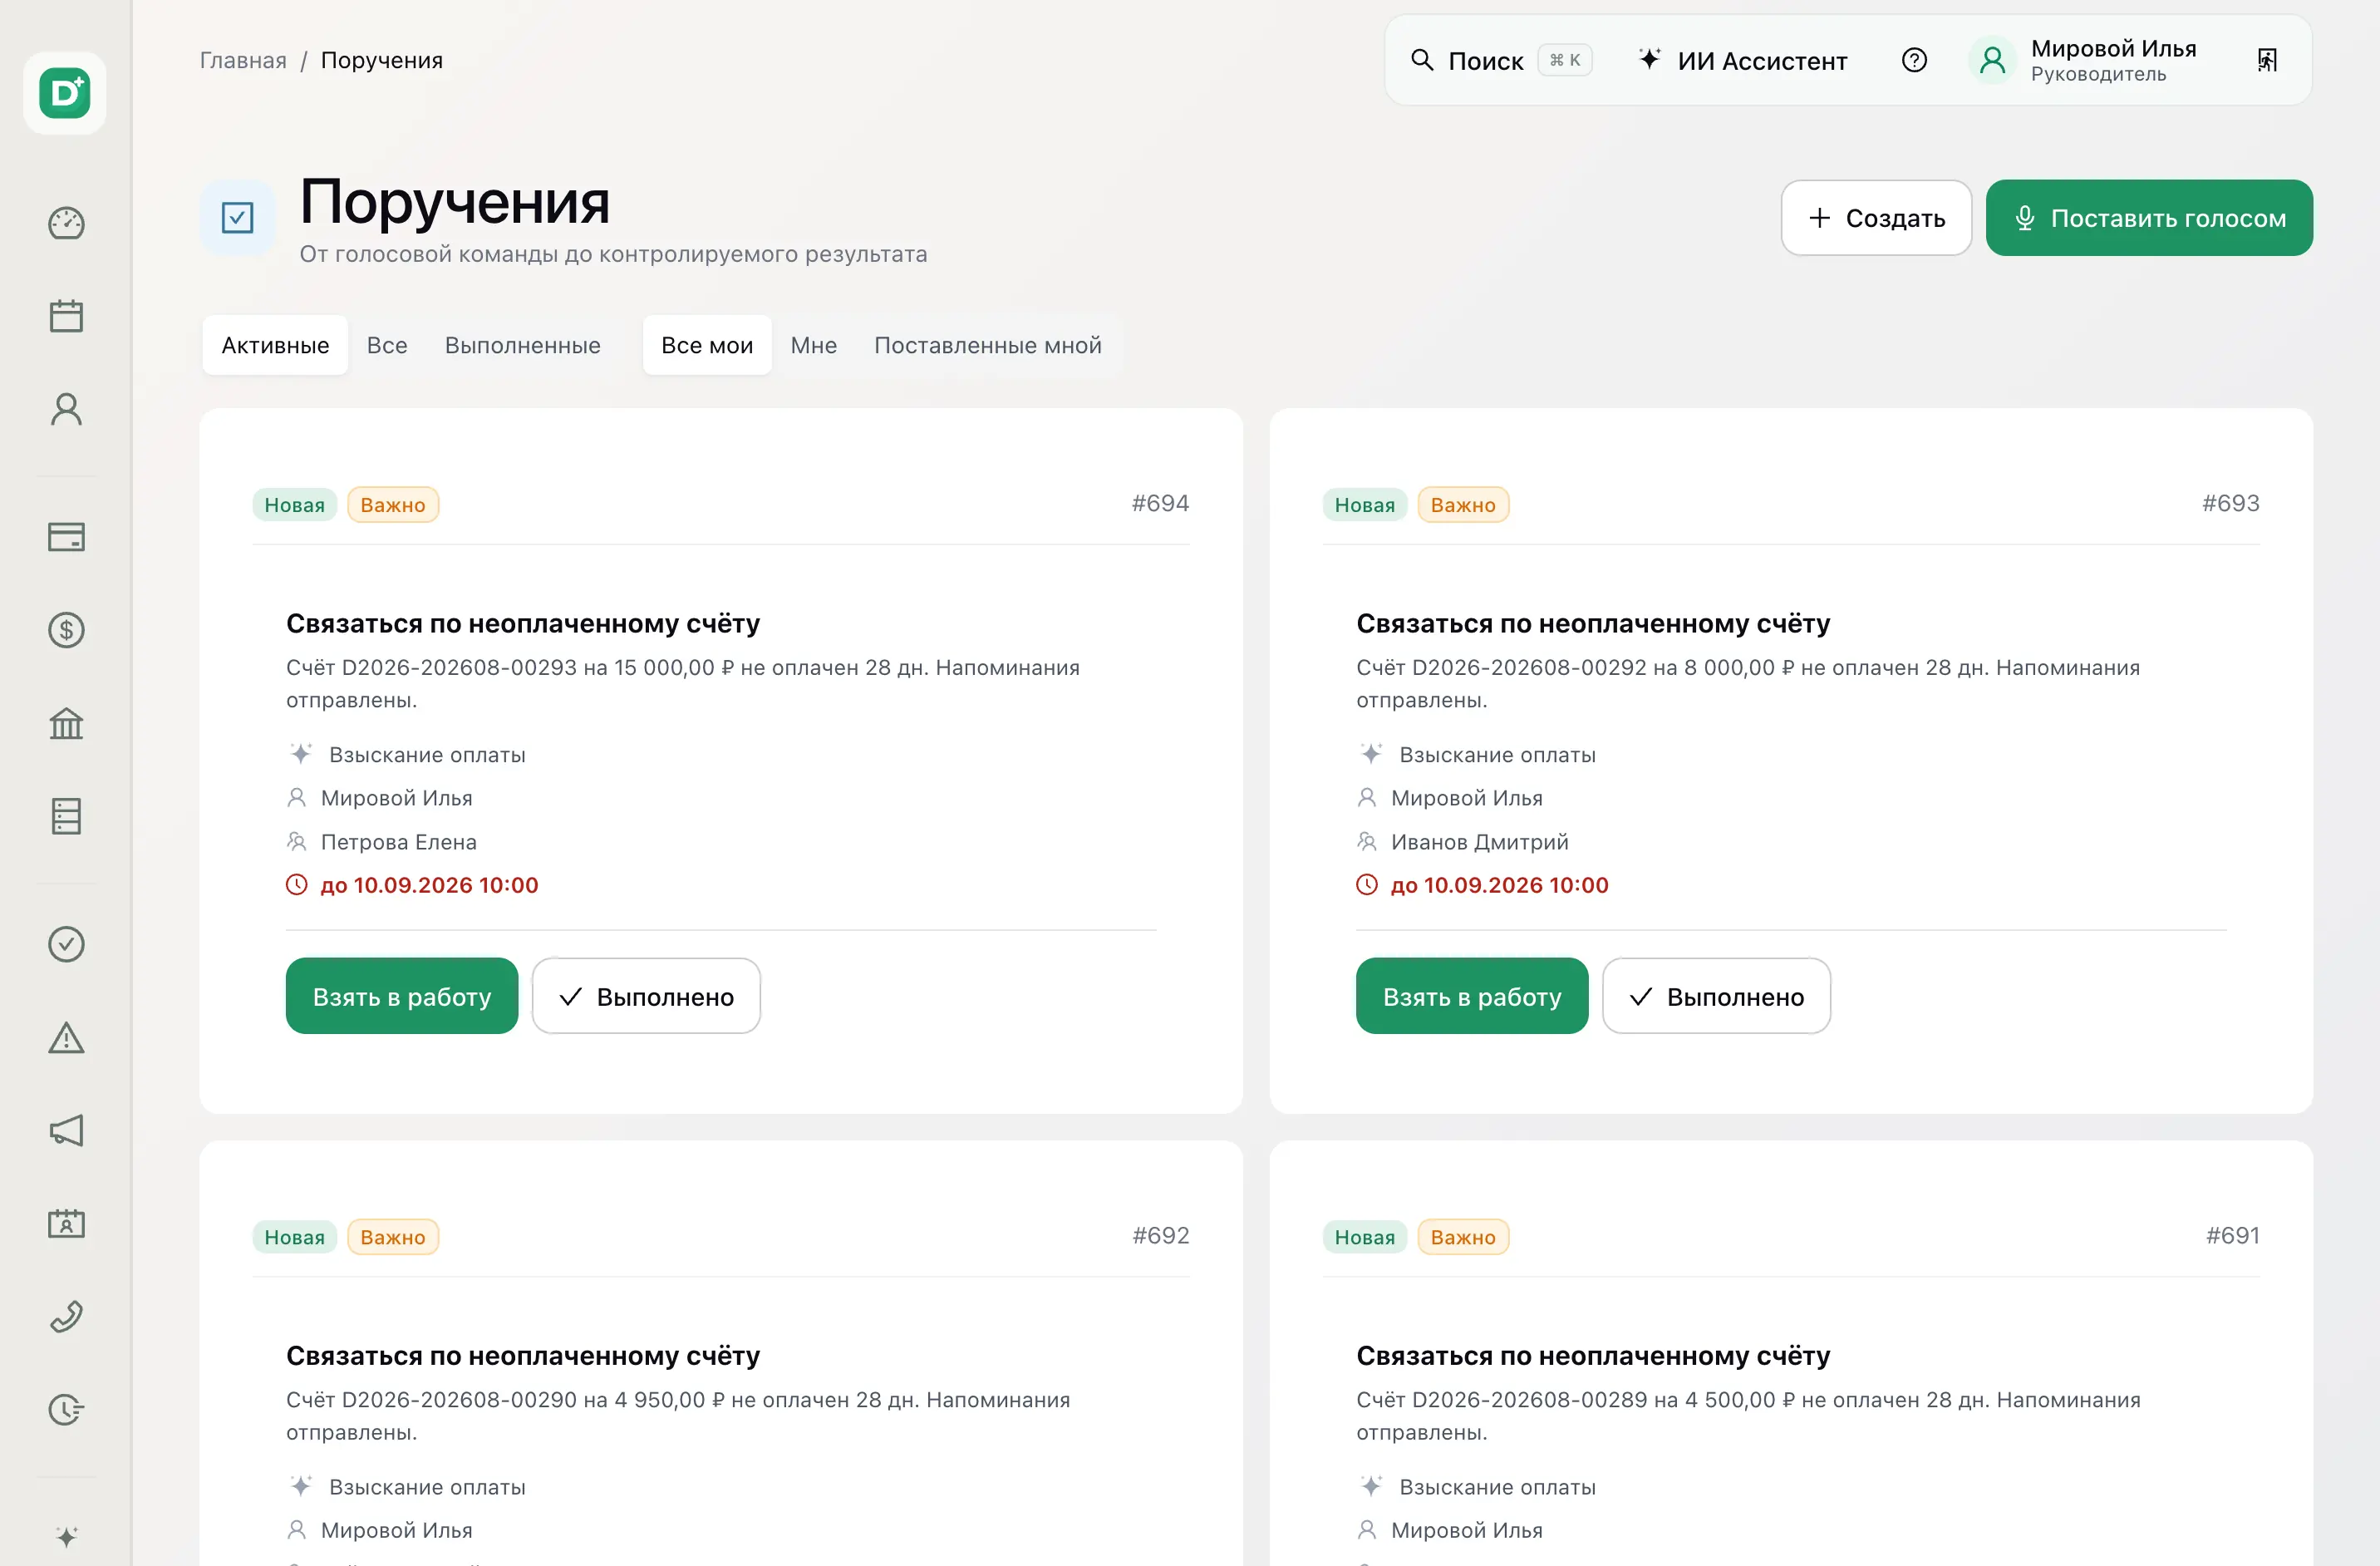Viewport: 2380px width, 1566px height.
Task: Click the Поиск search field
Action: tap(1501, 60)
